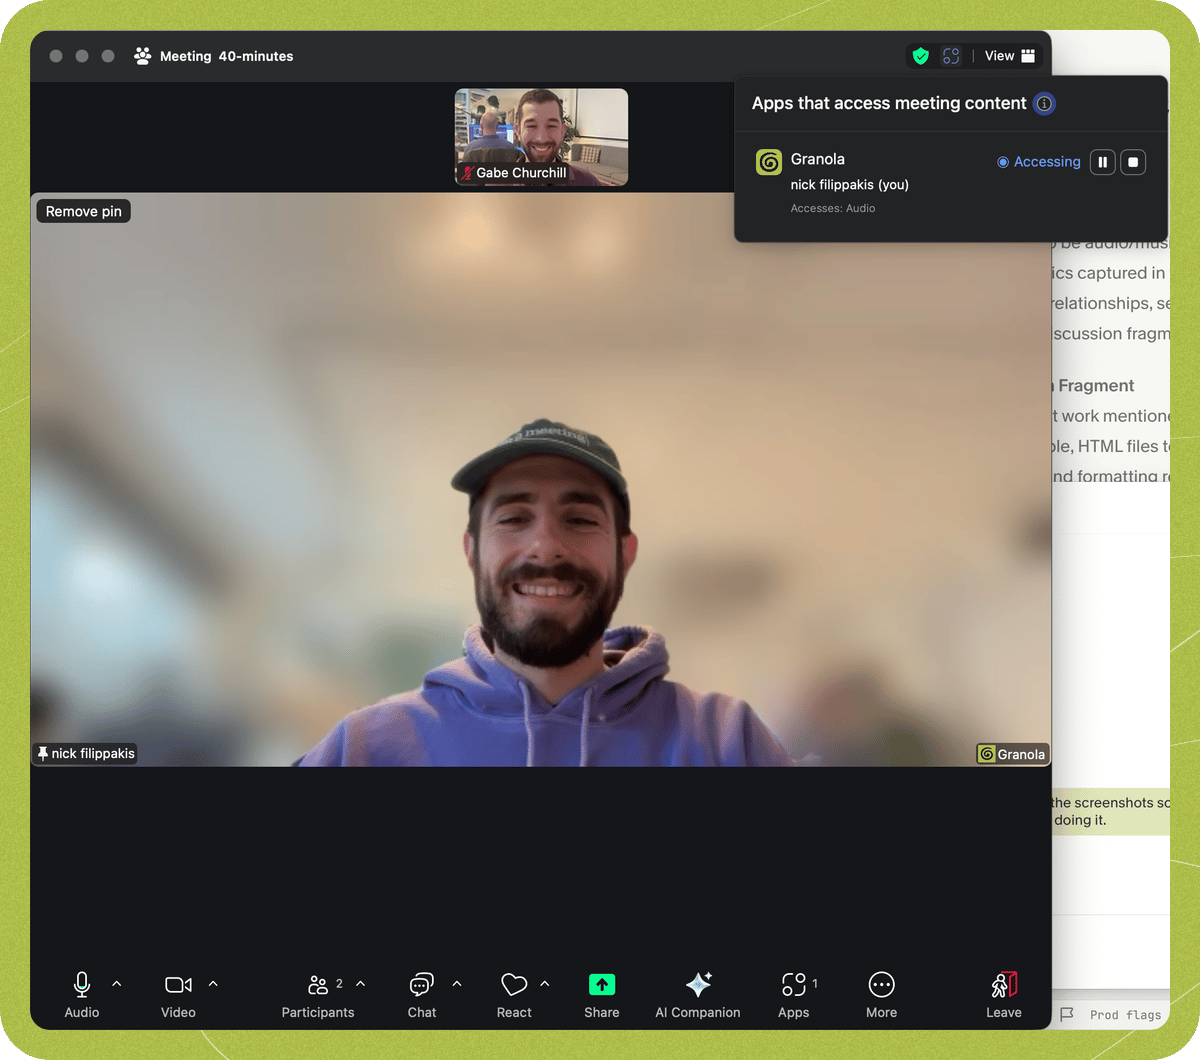The height and width of the screenshot is (1060, 1200).
Task: Click the Granola app icon in popup
Action: 769,162
